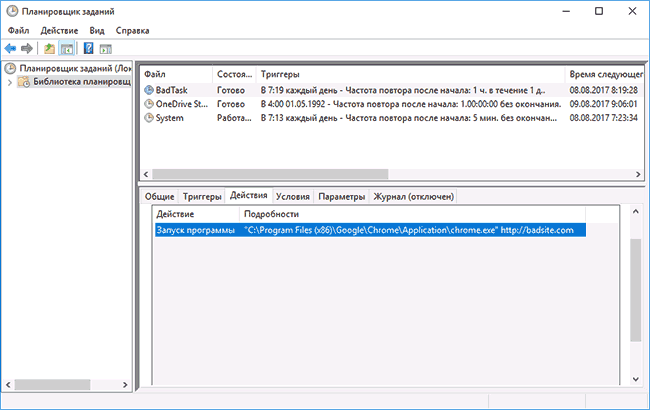650x410 pixels.
Task: Toggle the Show/Hide console tree icon
Action: click(x=66, y=48)
